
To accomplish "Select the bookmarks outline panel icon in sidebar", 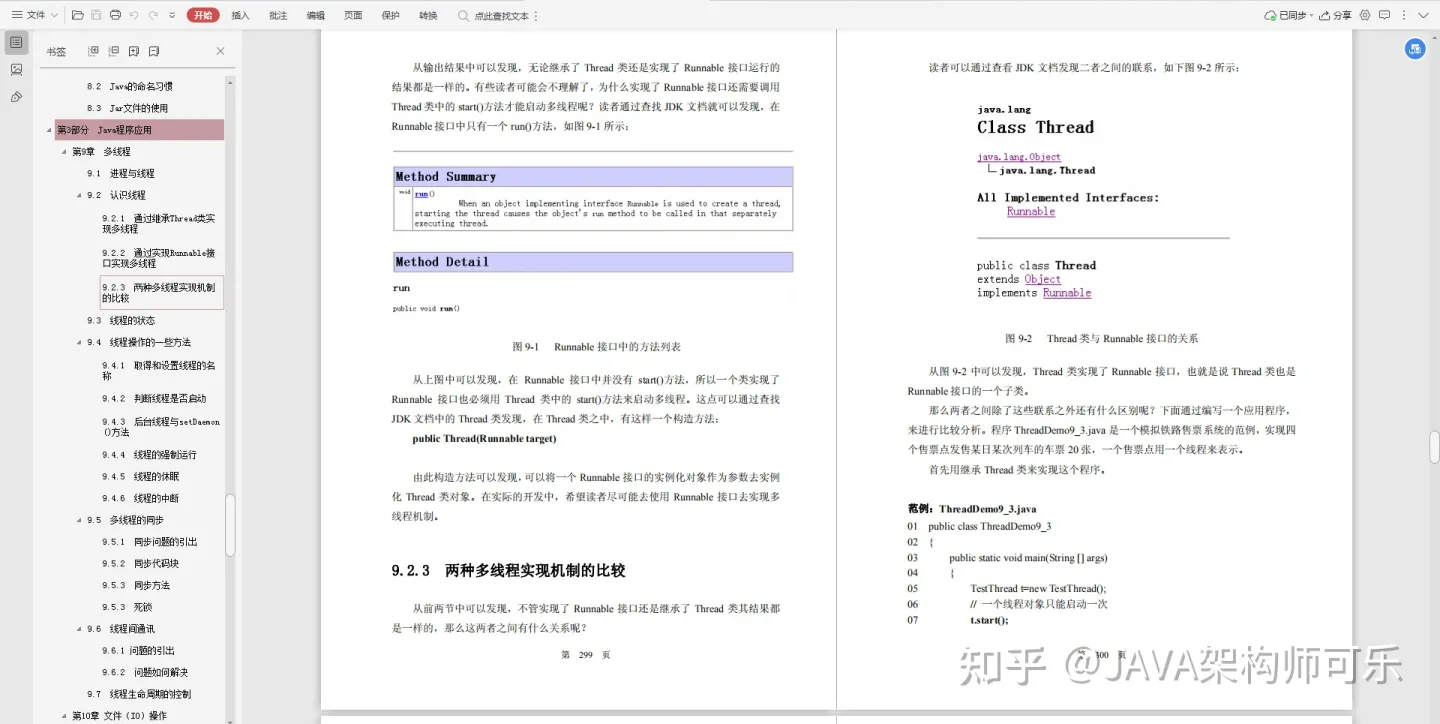I will click(x=16, y=42).
